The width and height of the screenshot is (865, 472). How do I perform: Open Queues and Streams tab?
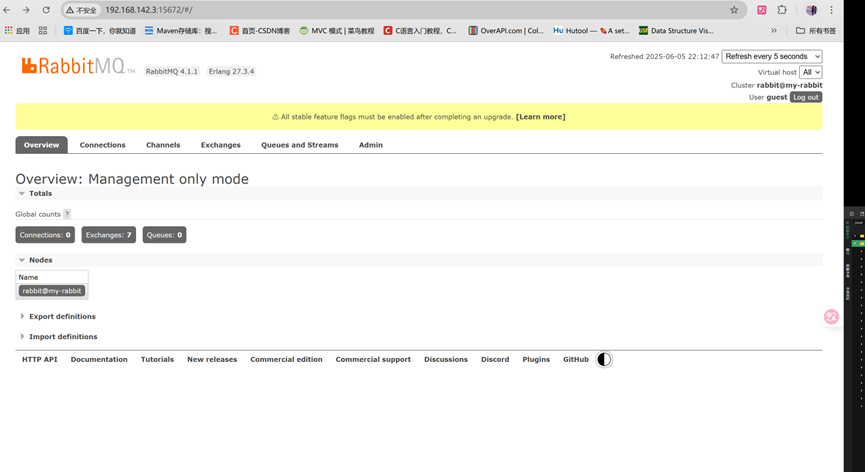[300, 145]
